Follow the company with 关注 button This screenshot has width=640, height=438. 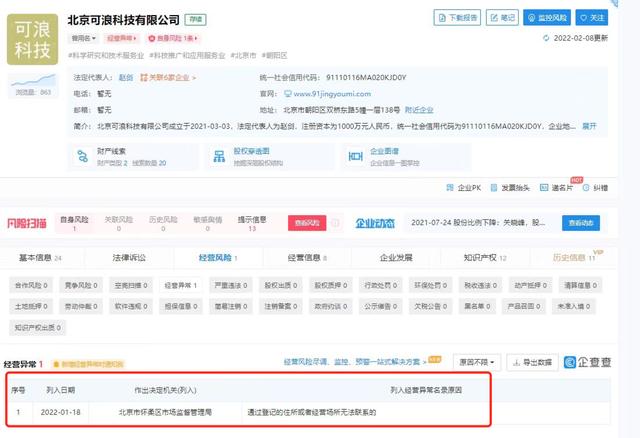[x=592, y=18]
